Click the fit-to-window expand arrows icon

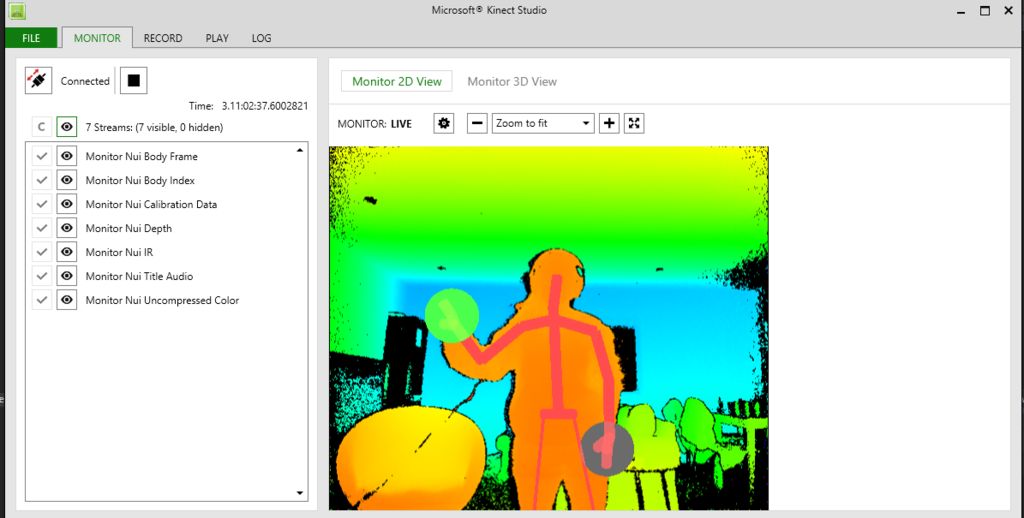pos(634,123)
